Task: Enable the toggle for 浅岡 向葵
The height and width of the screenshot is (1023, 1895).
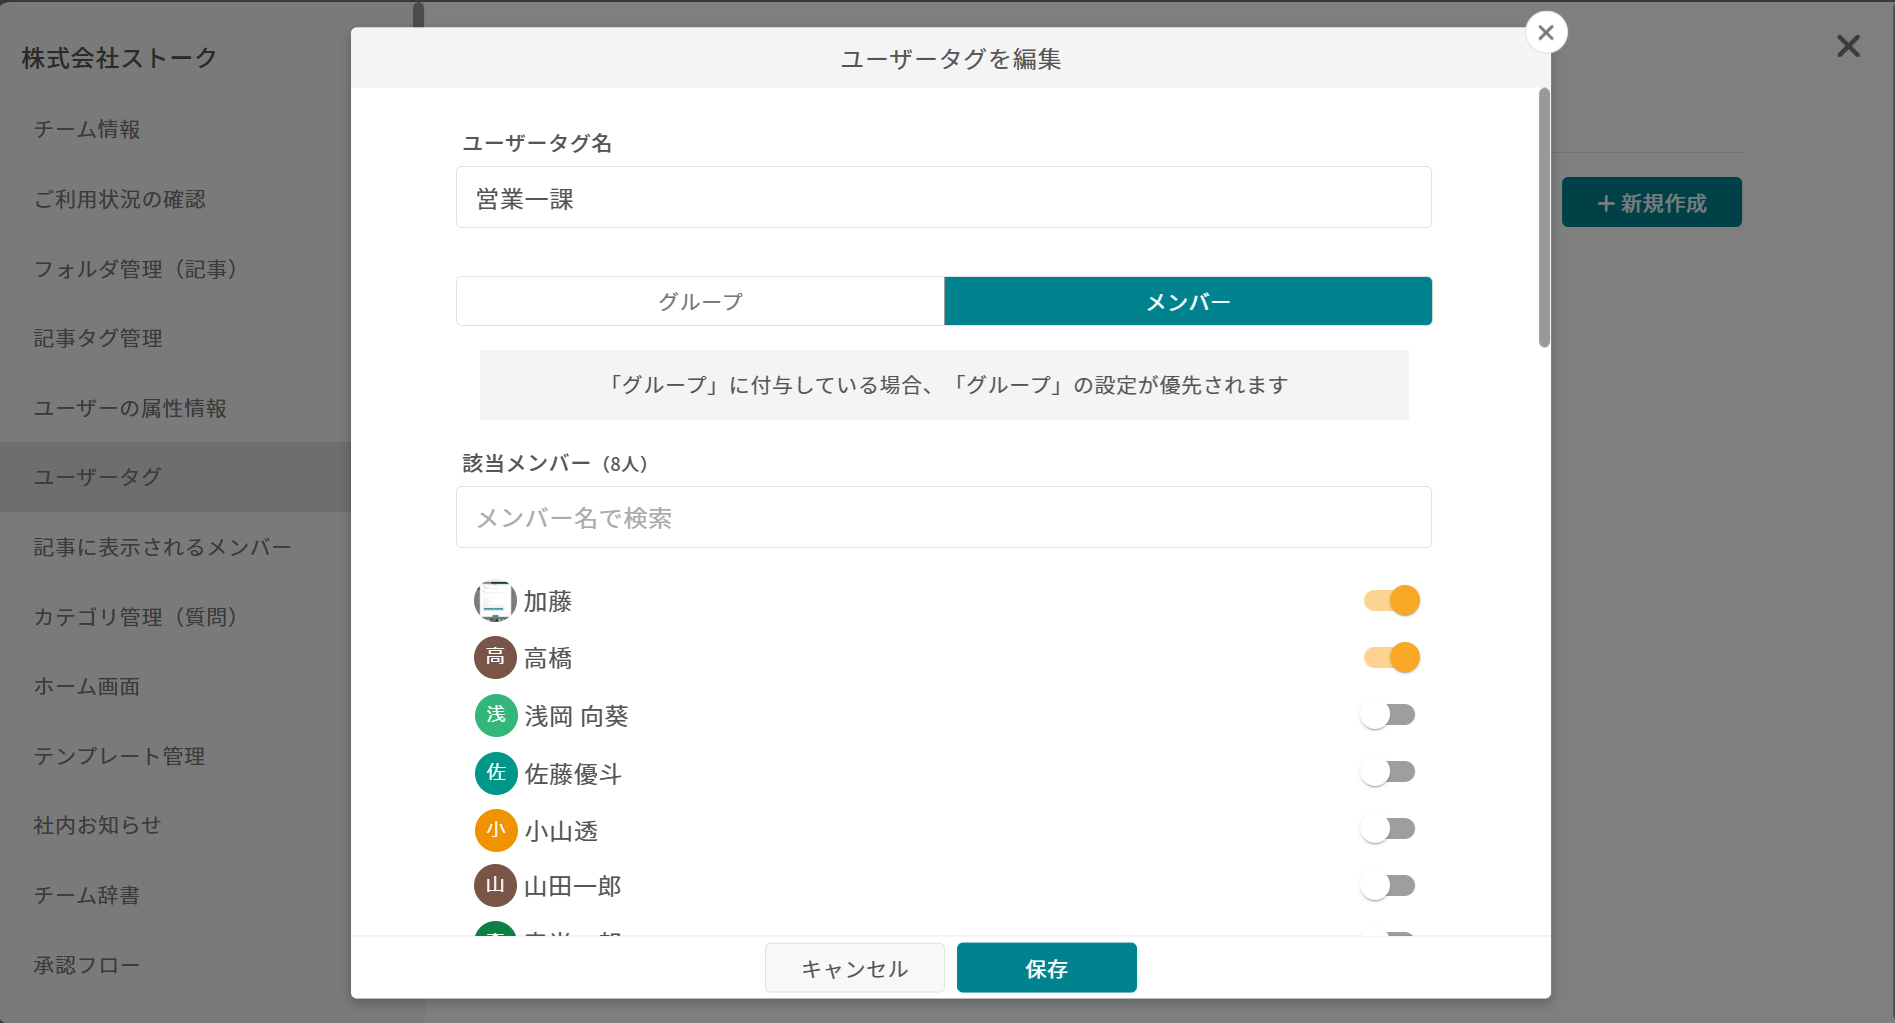Action: (x=1389, y=714)
